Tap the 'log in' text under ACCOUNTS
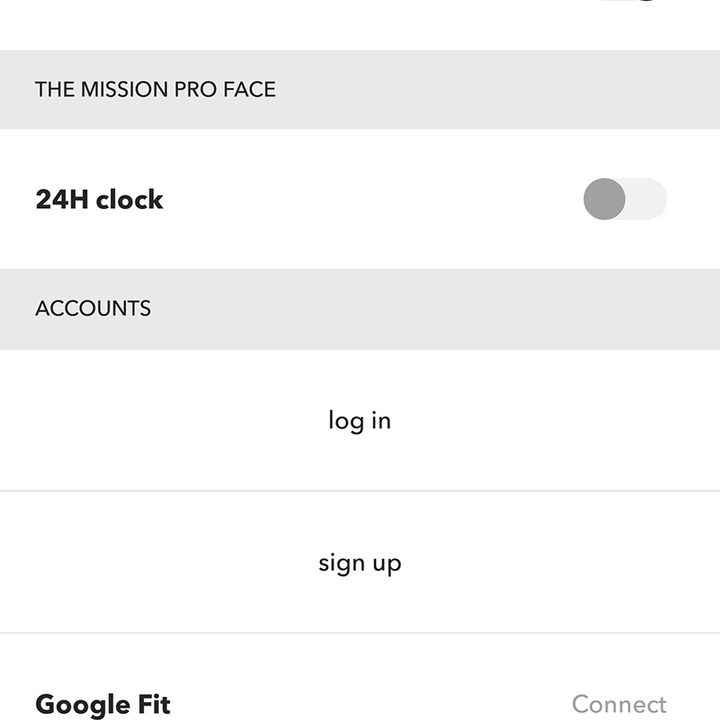 360,422
